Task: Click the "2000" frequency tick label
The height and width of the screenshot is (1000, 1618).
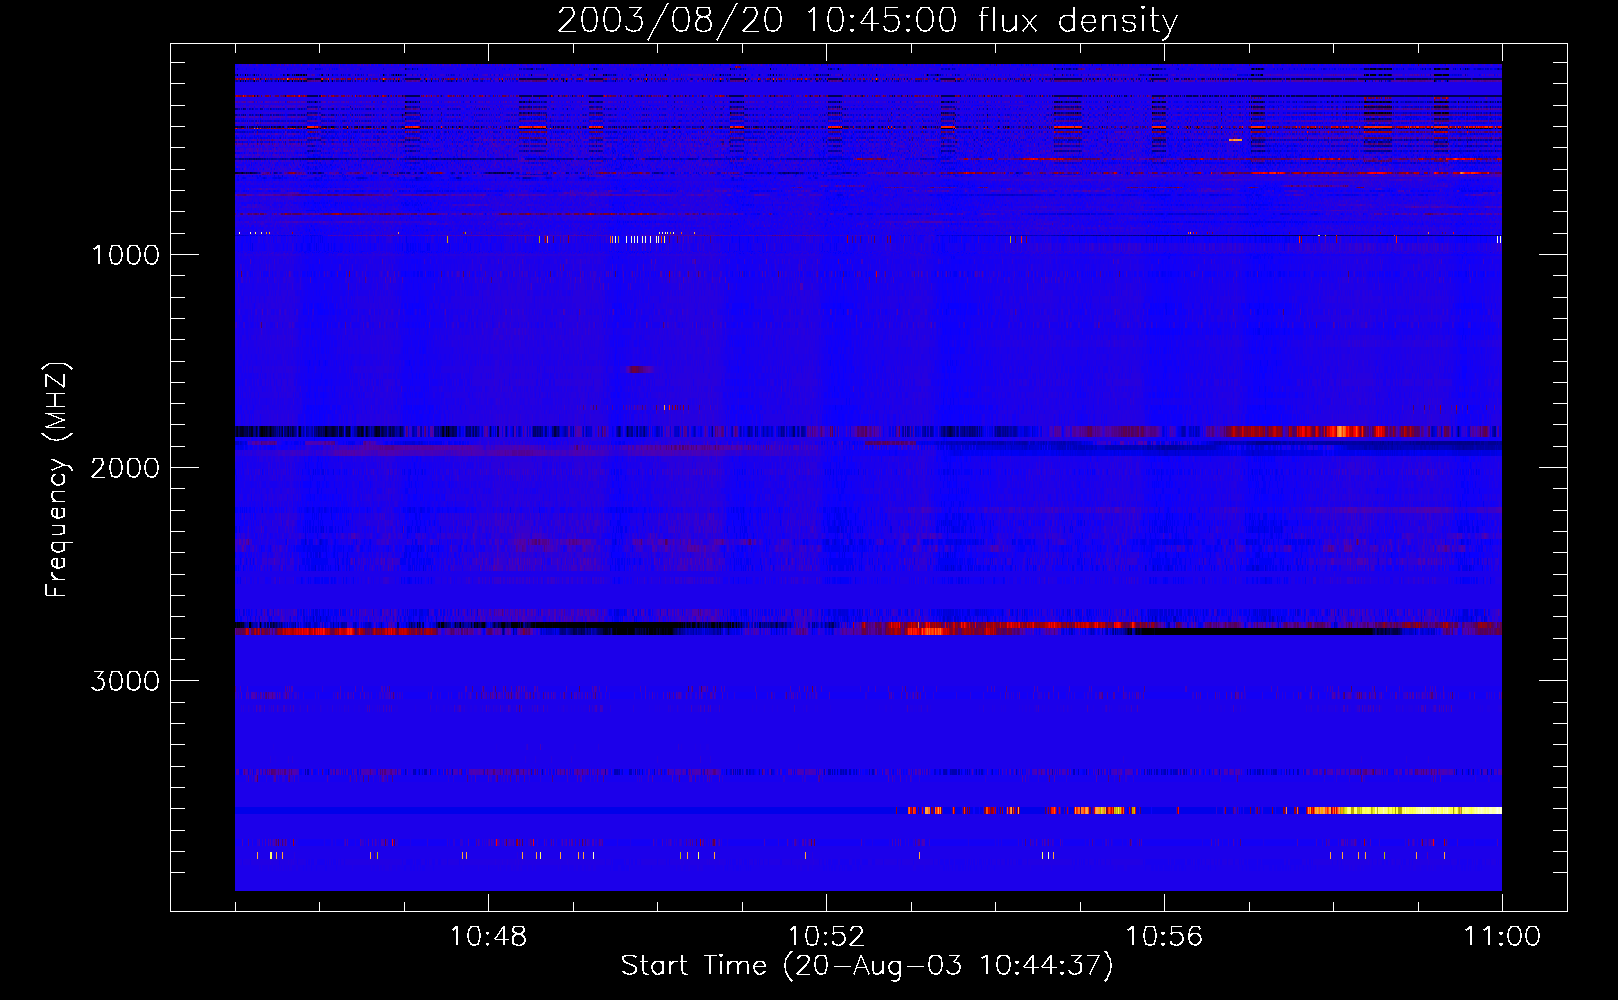Action: click(125, 468)
